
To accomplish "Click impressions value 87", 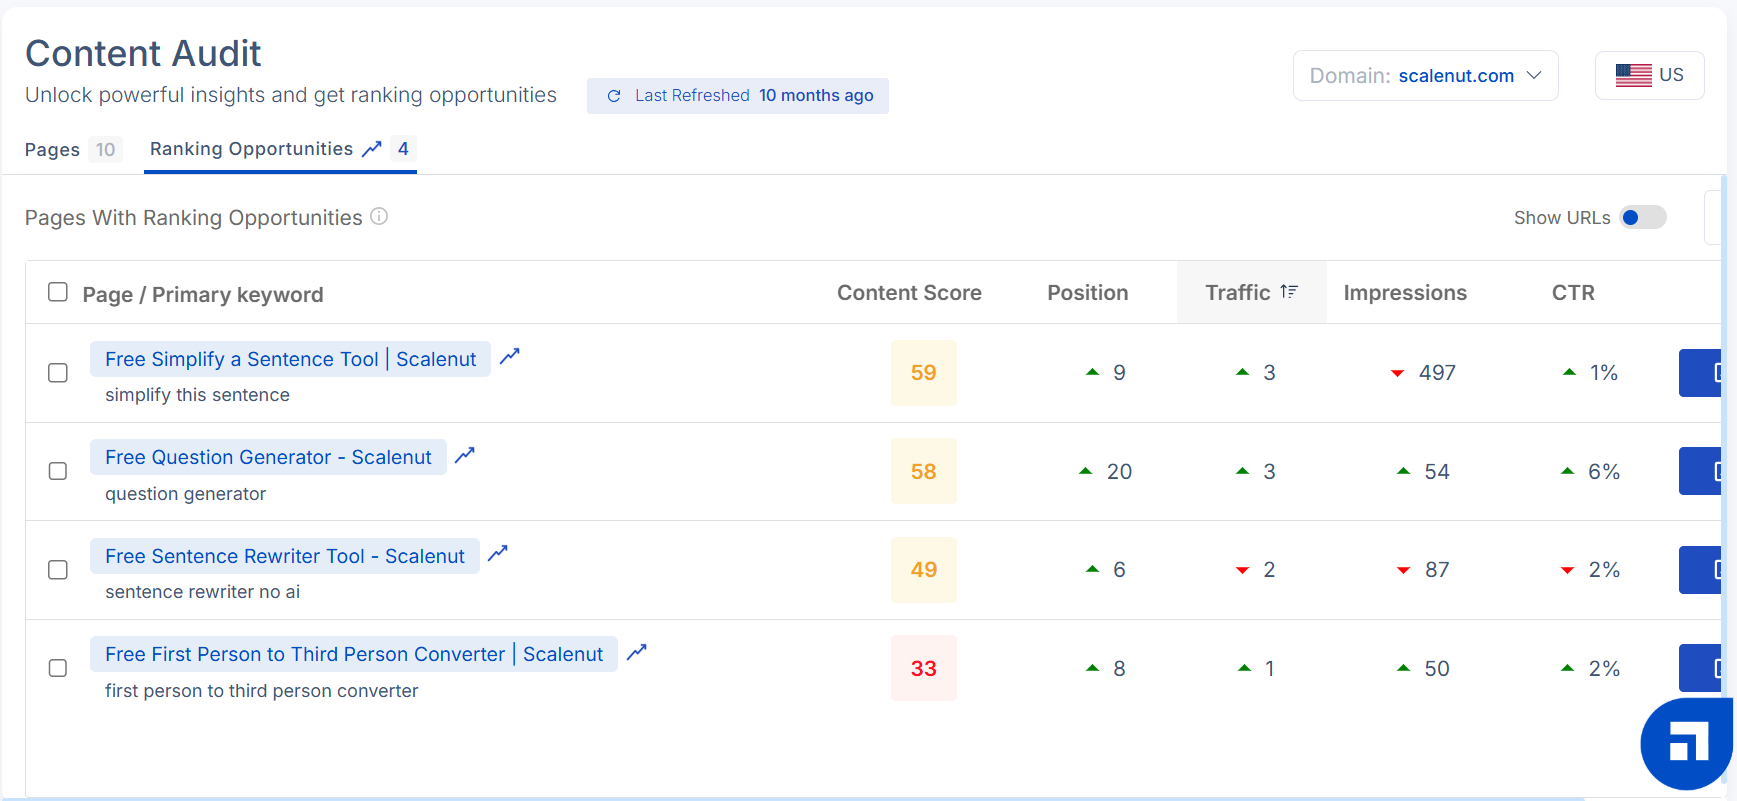I will point(1437,570).
